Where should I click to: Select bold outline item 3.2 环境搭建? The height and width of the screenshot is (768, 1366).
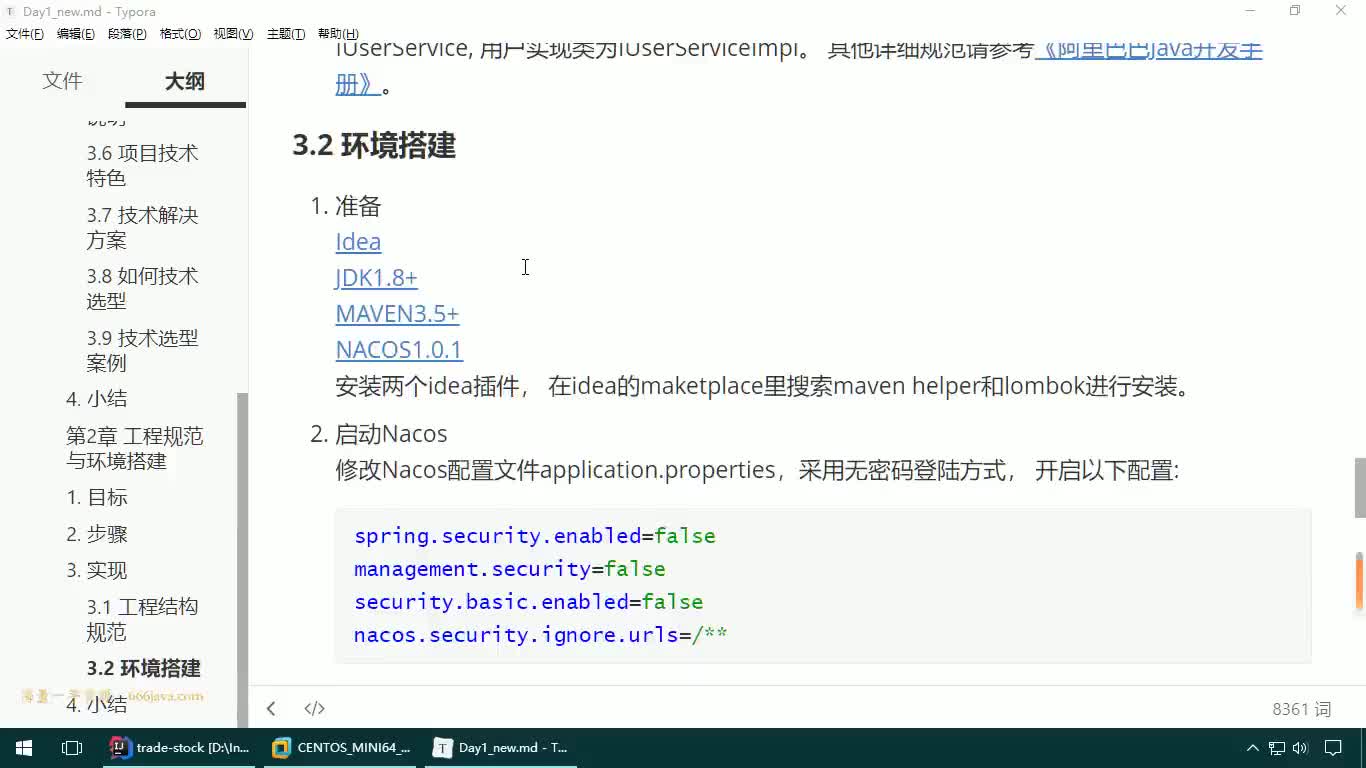143,668
